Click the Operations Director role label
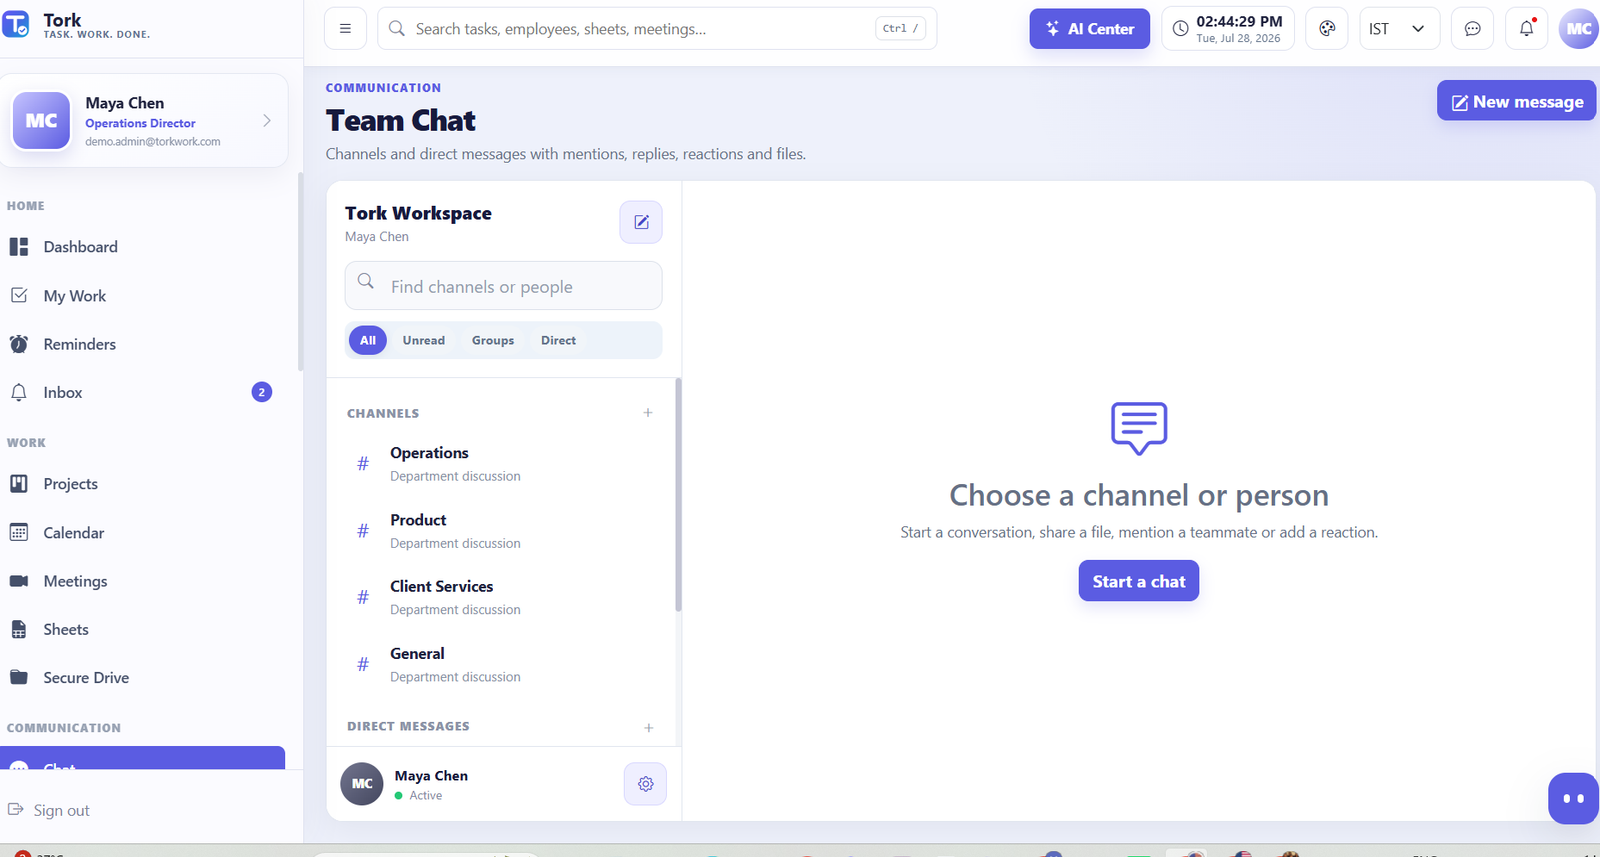1600x857 pixels. [140, 123]
